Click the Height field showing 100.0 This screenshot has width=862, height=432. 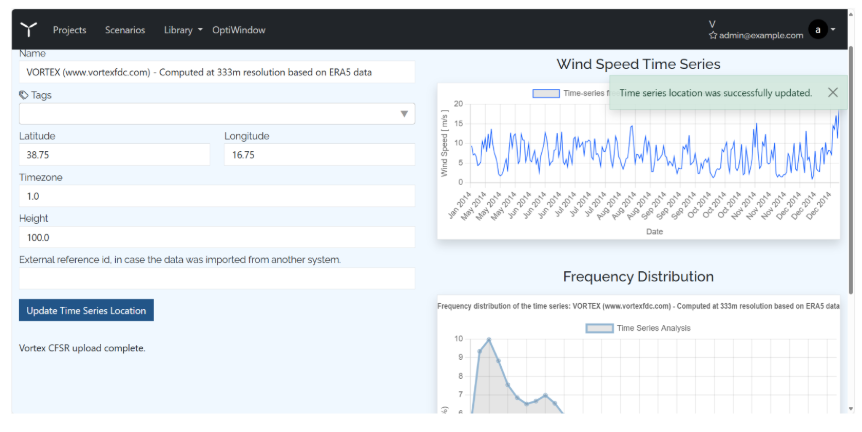click(217, 237)
